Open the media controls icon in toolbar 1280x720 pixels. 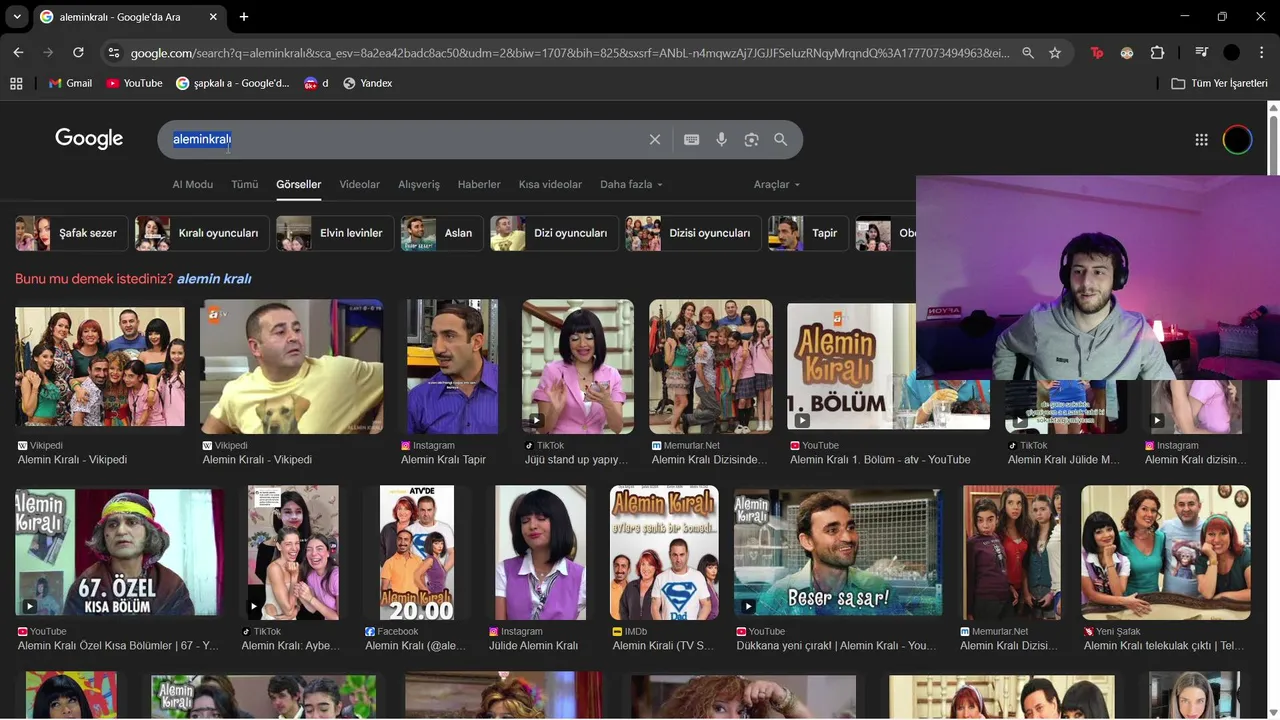(1202, 53)
